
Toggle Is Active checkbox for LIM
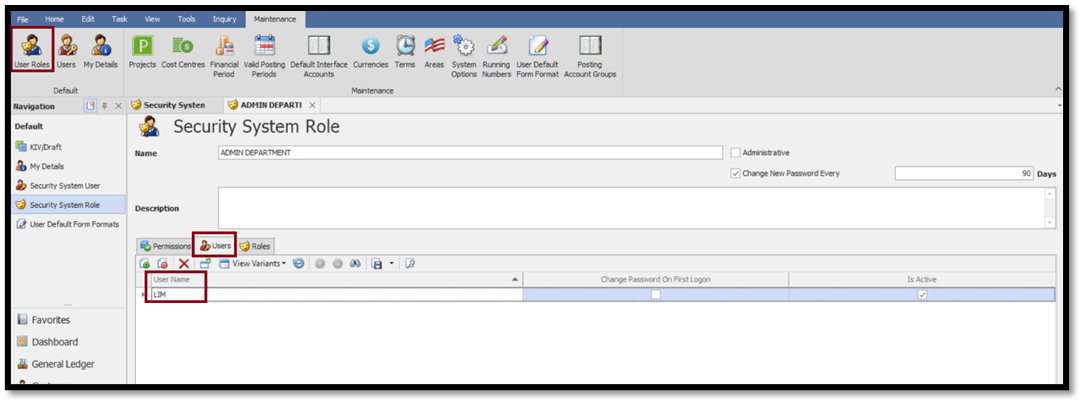click(x=922, y=295)
